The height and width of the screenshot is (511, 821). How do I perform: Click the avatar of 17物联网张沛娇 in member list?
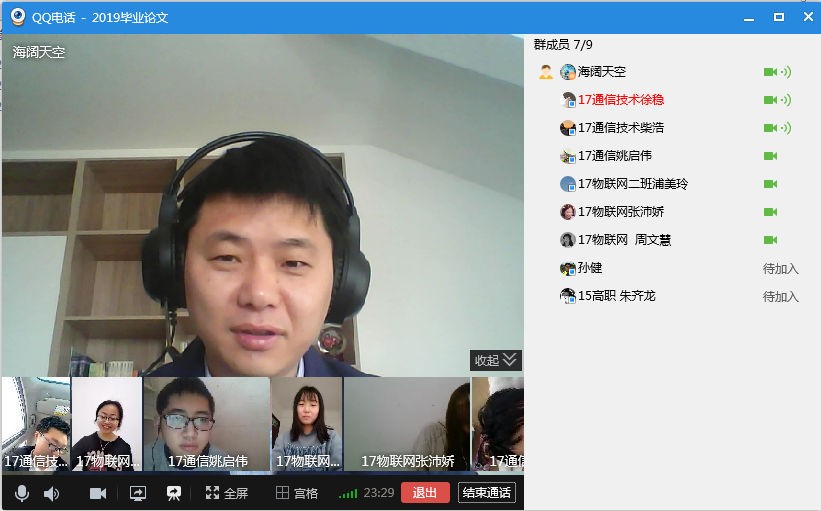click(x=567, y=212)
